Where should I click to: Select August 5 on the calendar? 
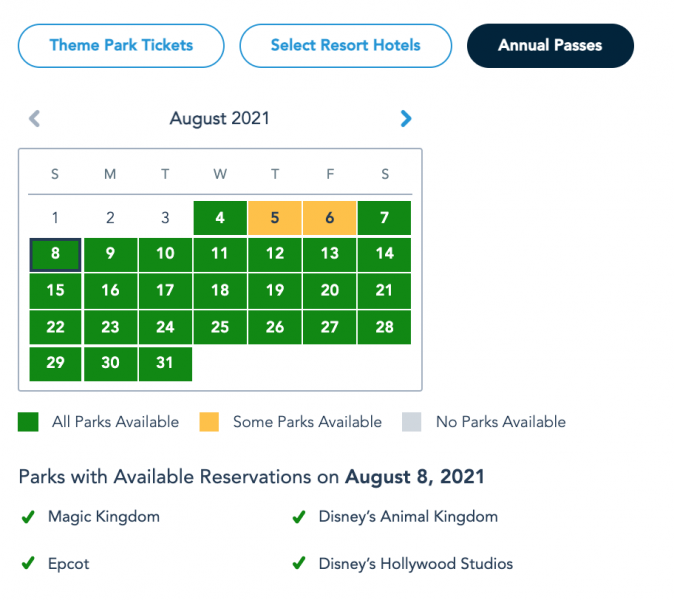[x=275, y=218]
